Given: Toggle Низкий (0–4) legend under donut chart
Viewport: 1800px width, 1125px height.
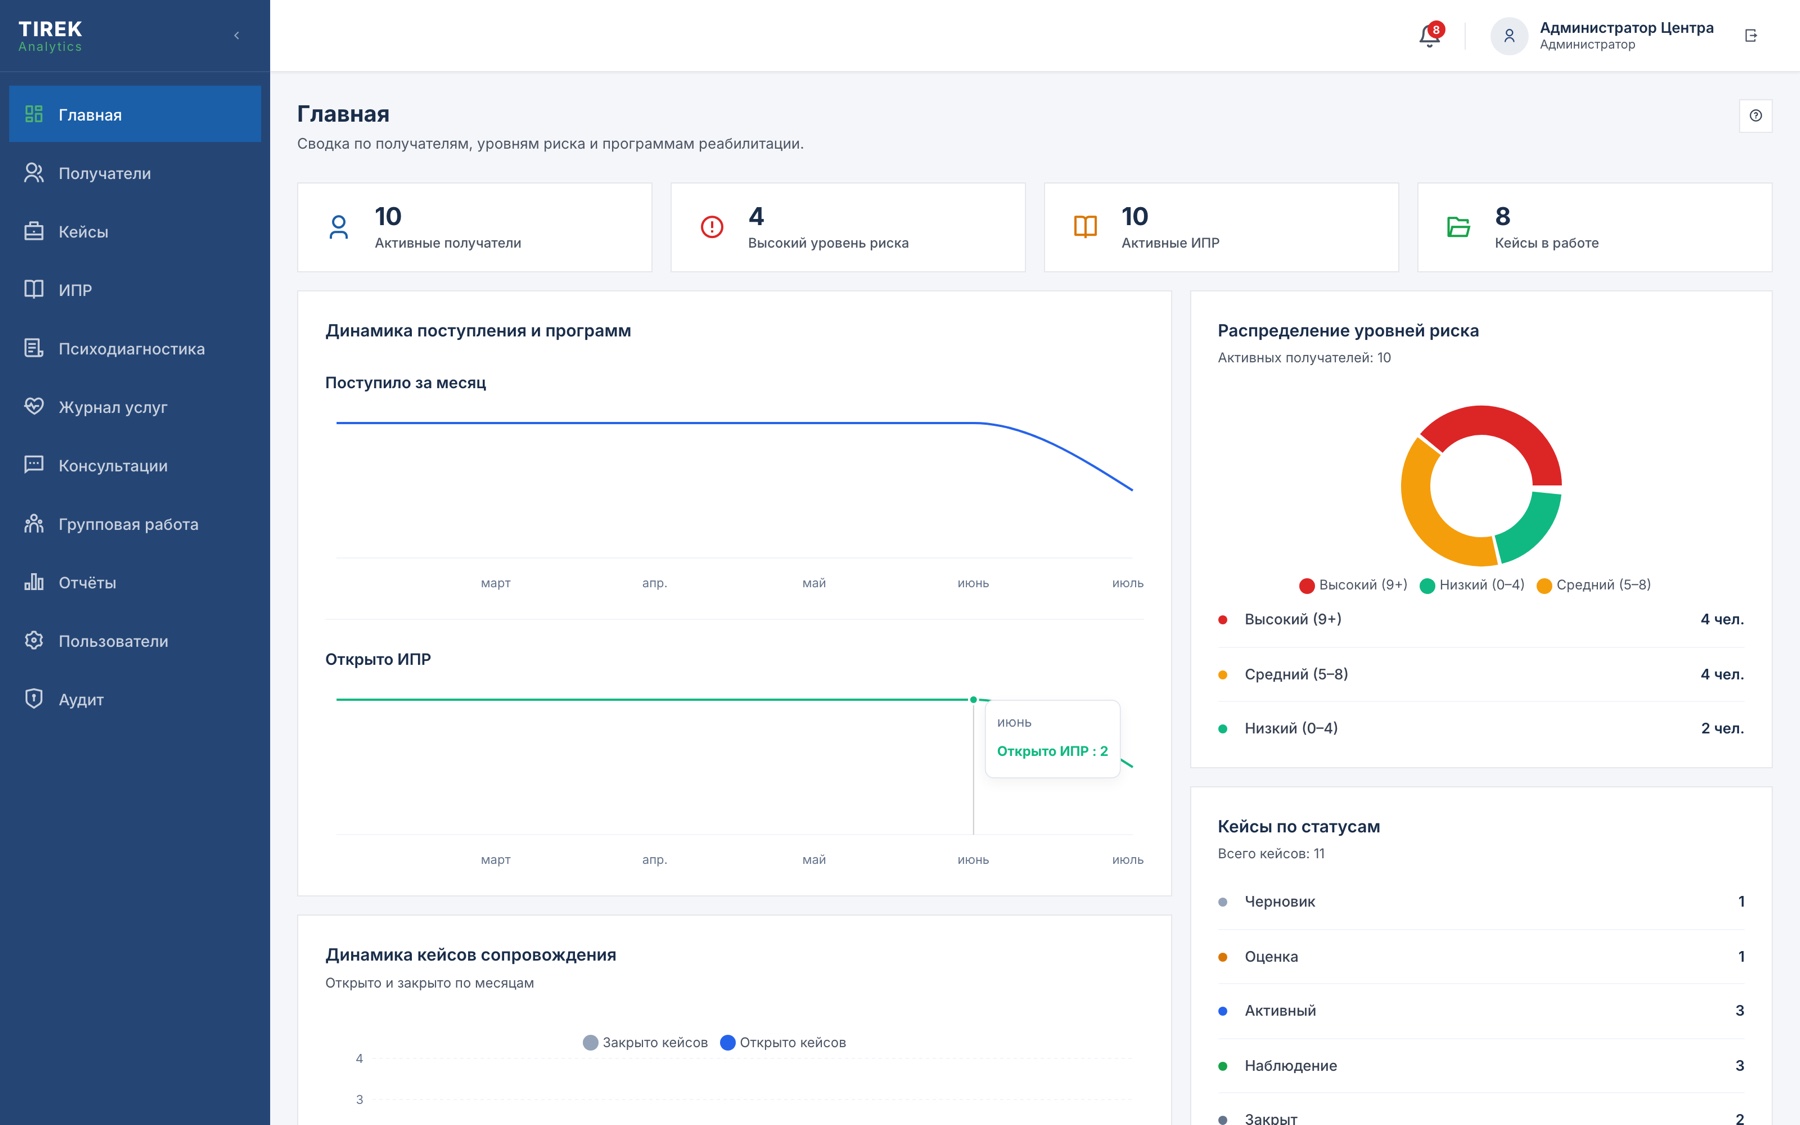Looking at the screenshot, I should pyautogui.click(x=1472, y=585).
